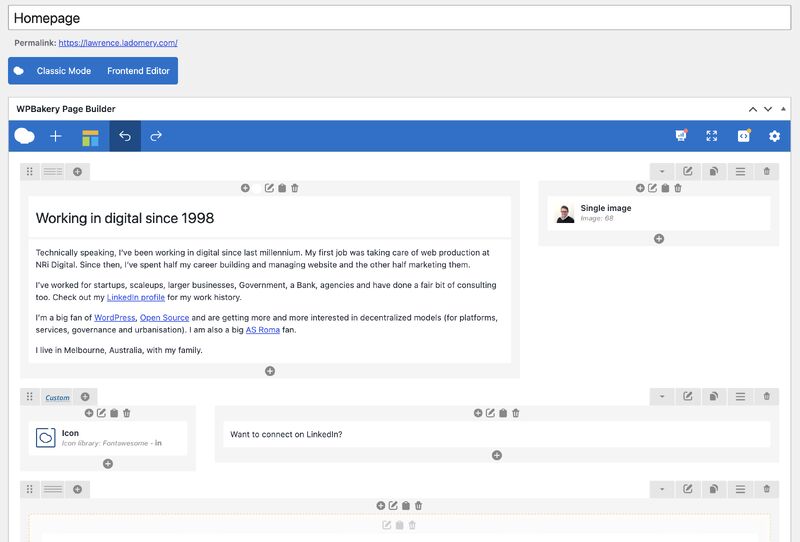This screenshot has width=800, height=542.
Task: Collapse the WPBakery Page Builder panel
Action: click(x=783, y=109)
